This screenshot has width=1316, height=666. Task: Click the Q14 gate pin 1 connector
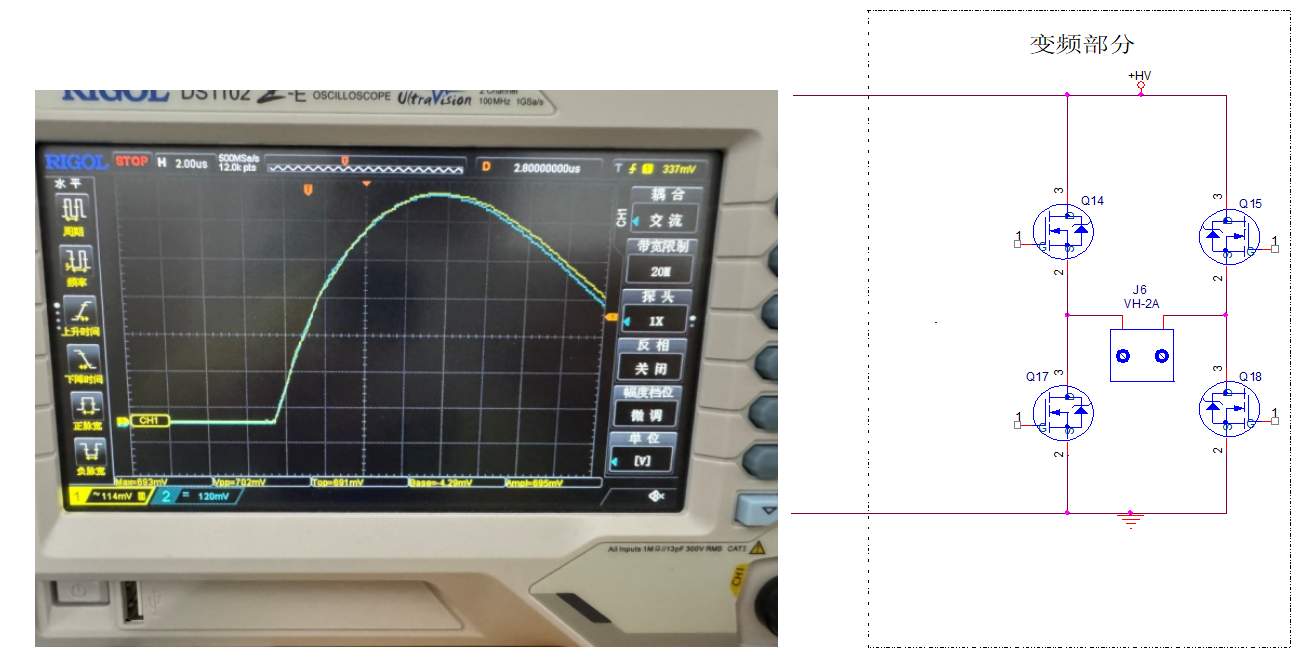click(1018, 245)
